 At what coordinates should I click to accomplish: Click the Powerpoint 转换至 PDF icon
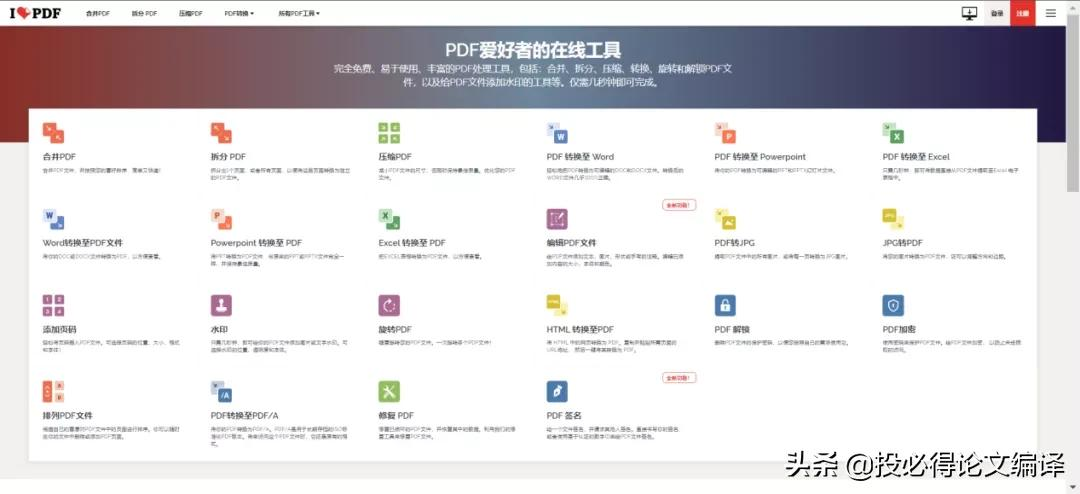pyautogui.click(x=221, y=219)
